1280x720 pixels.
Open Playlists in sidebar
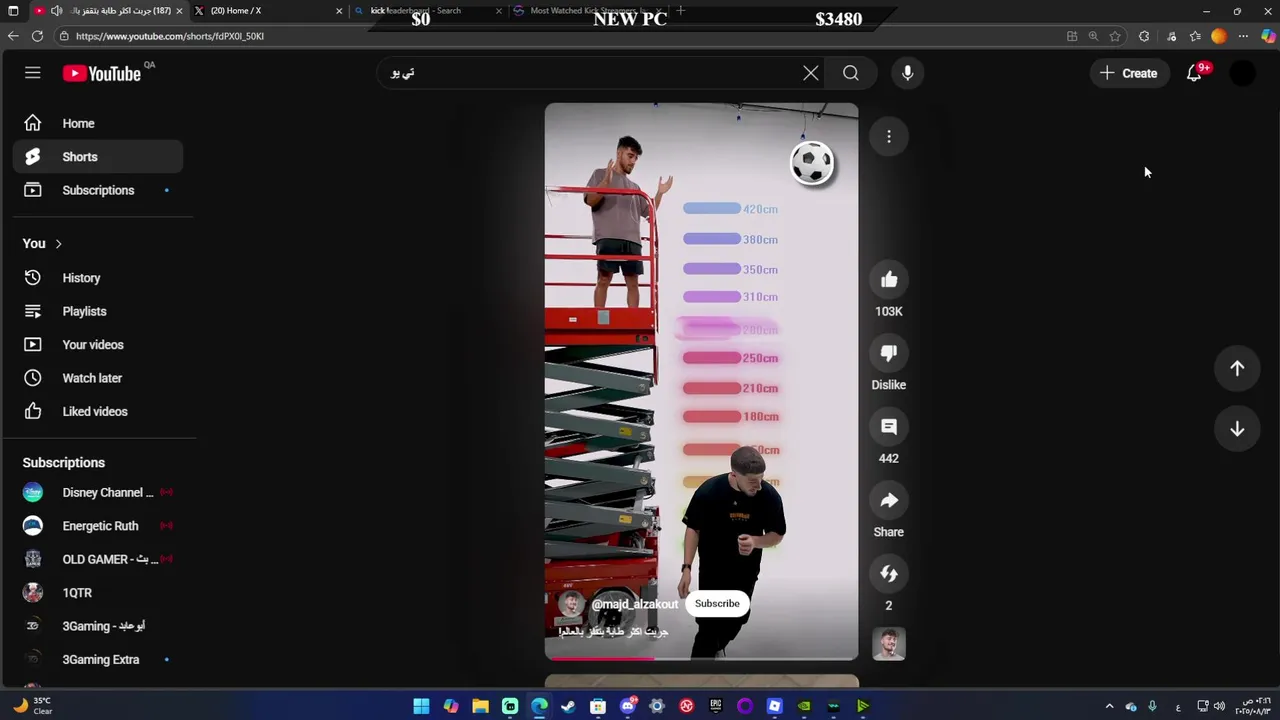[98, 311]
